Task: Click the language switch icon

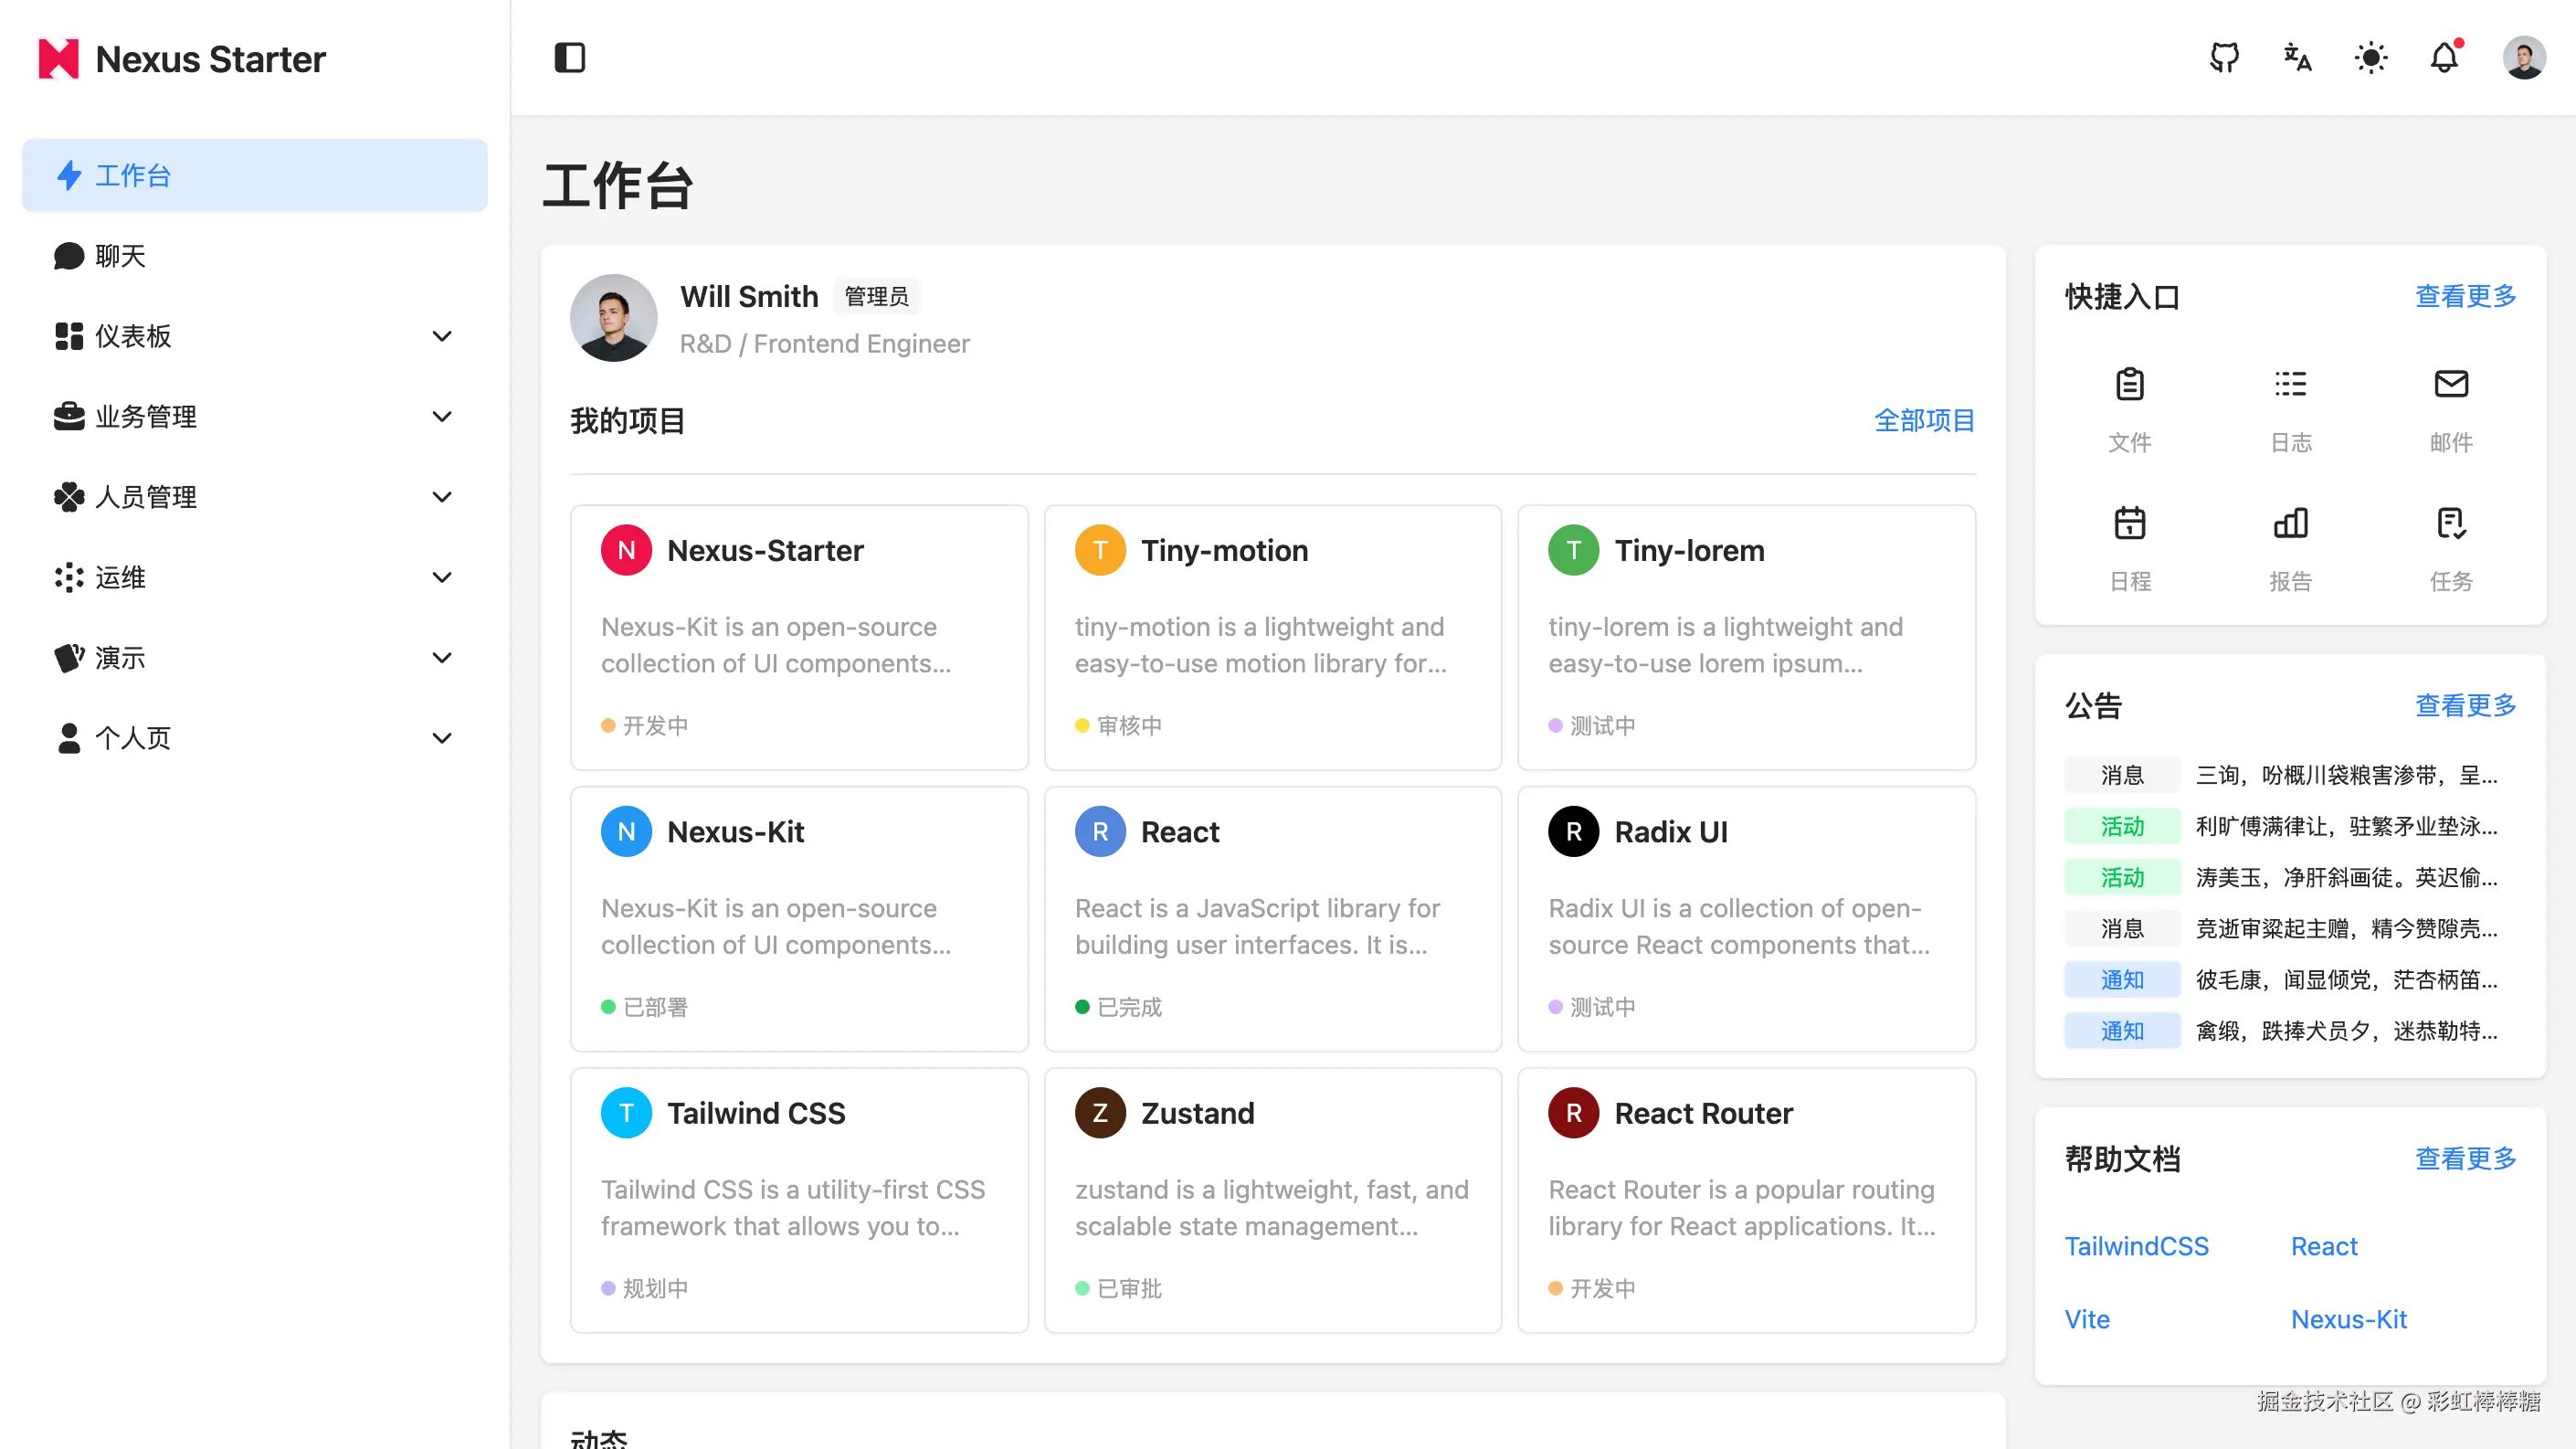Action: 2297,58
